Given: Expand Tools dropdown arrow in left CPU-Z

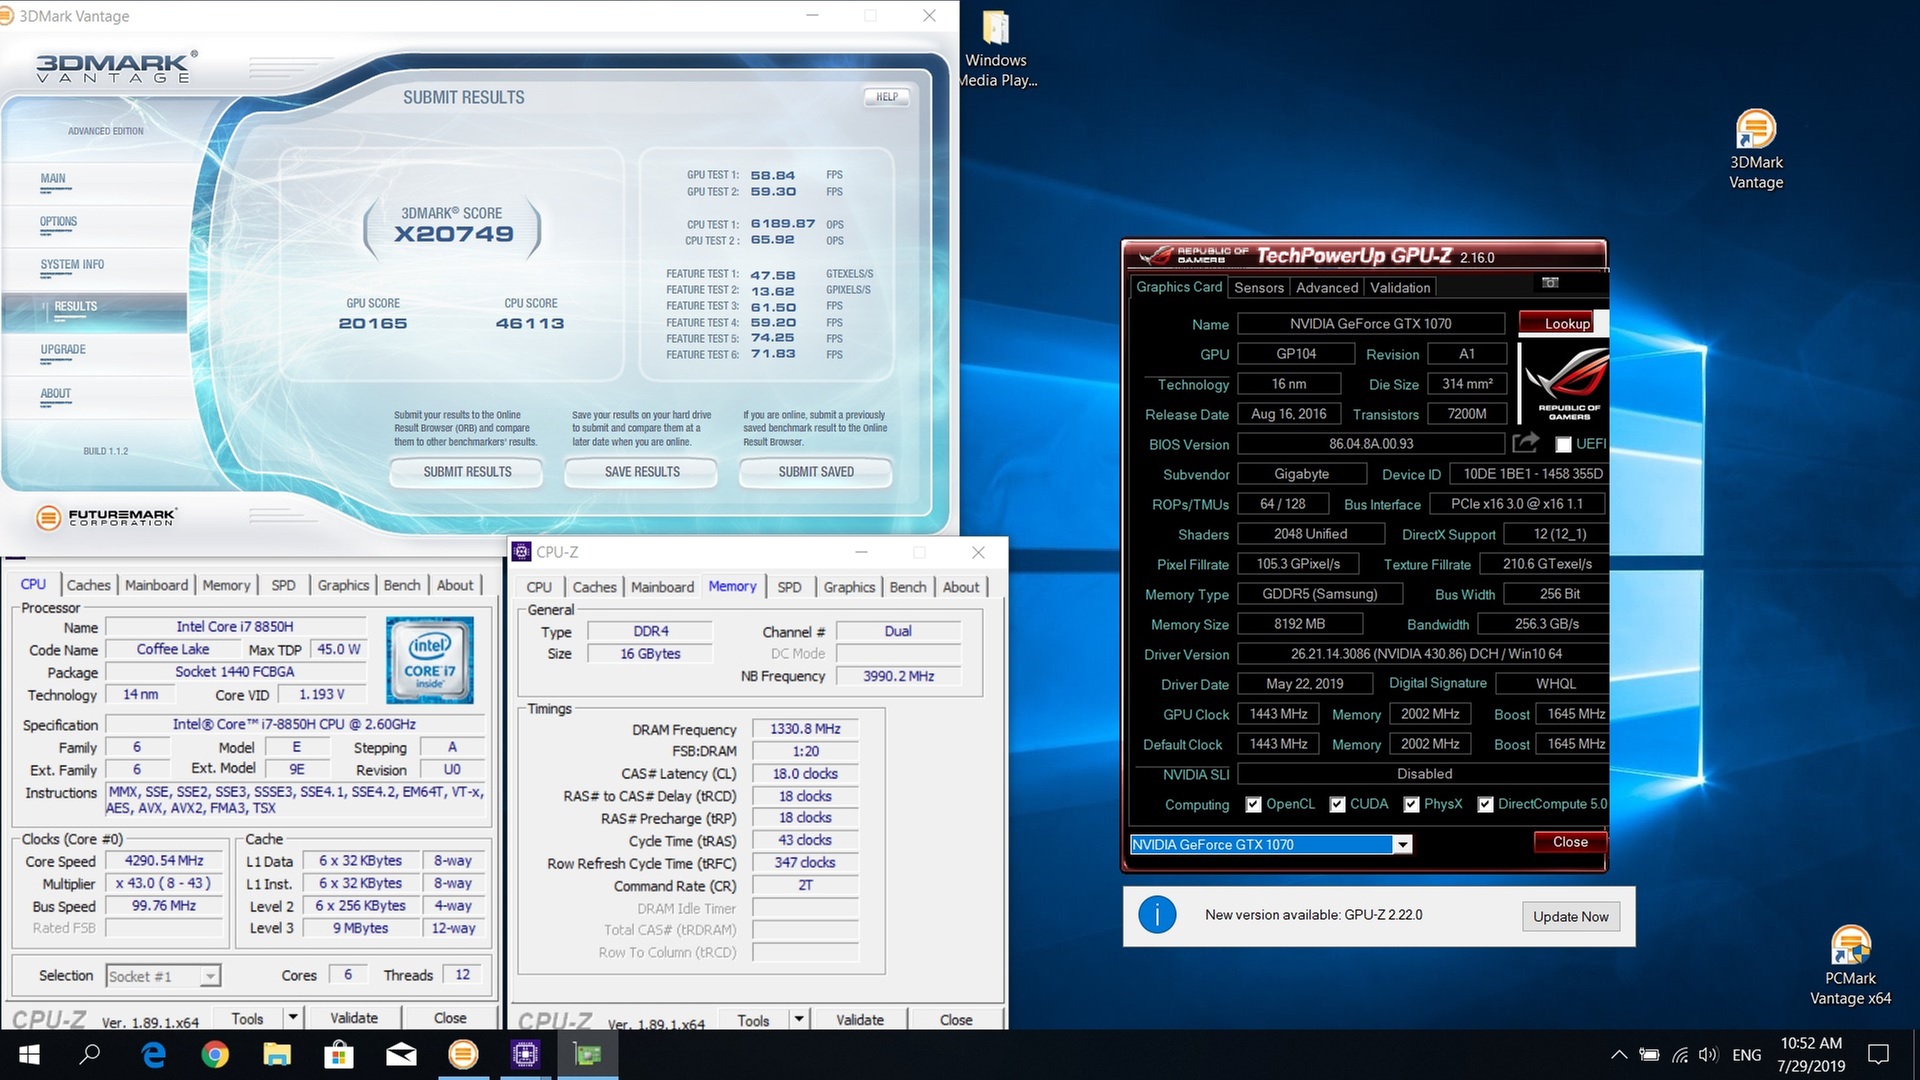Looking at the screenshot, I should click(x=293, y=1017).
